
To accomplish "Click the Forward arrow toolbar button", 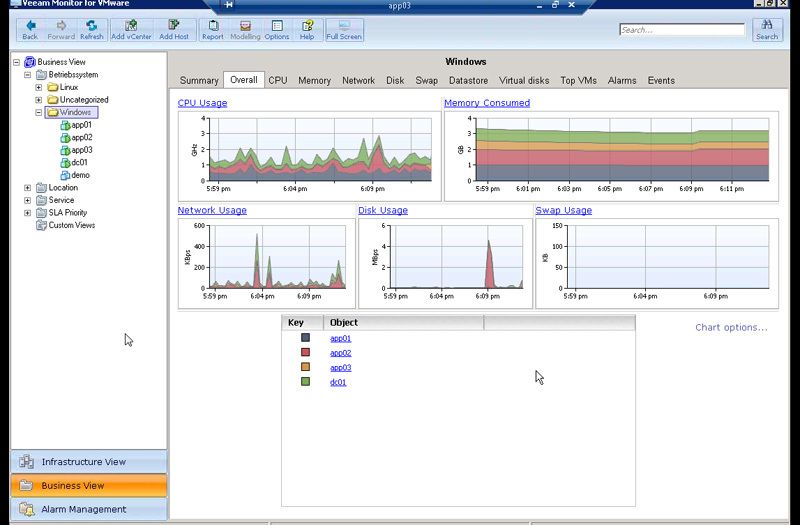I will [61, 30].
